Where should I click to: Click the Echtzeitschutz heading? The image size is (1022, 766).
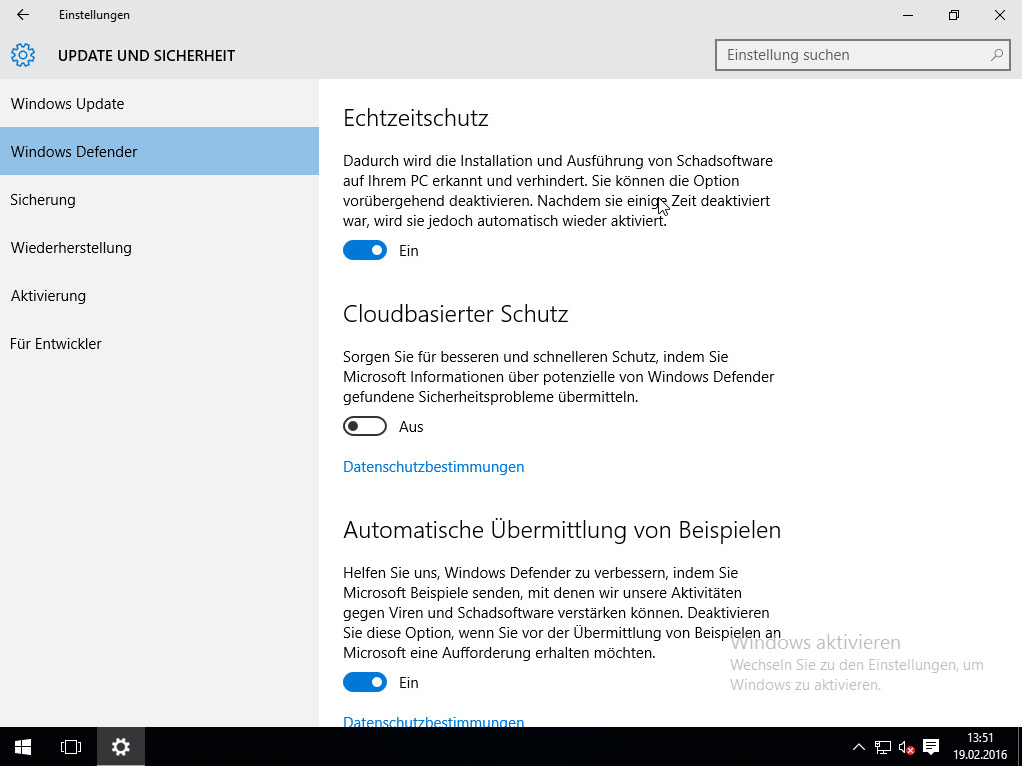click(x=416, y=118)
